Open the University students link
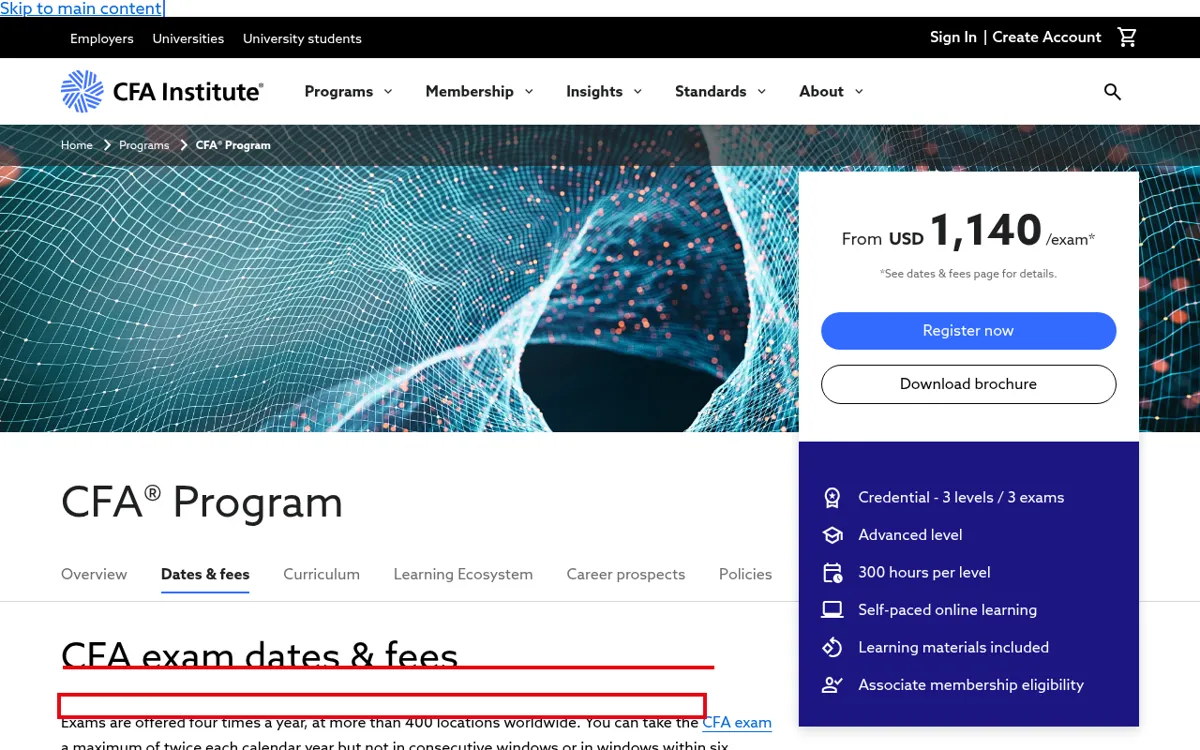Viewport: 1200px width, 750px height. (302, 39)
